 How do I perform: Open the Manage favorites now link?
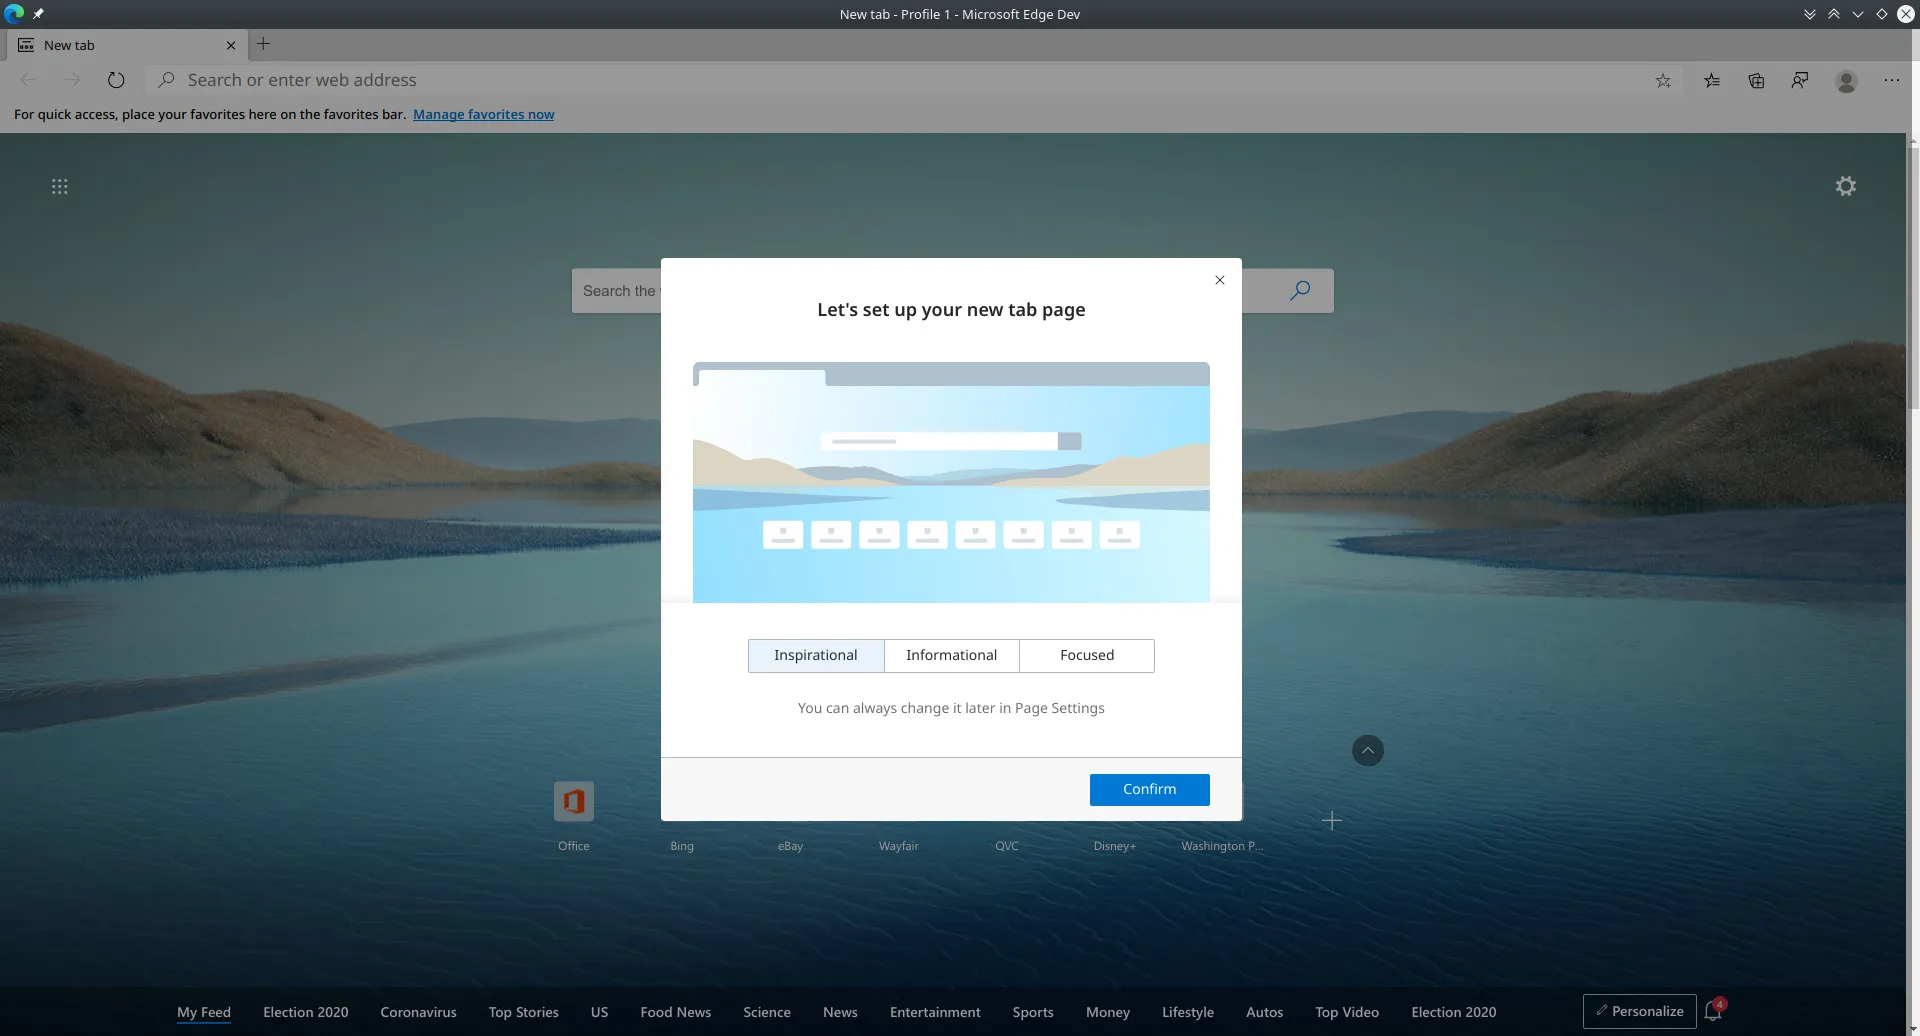(484, 114)
